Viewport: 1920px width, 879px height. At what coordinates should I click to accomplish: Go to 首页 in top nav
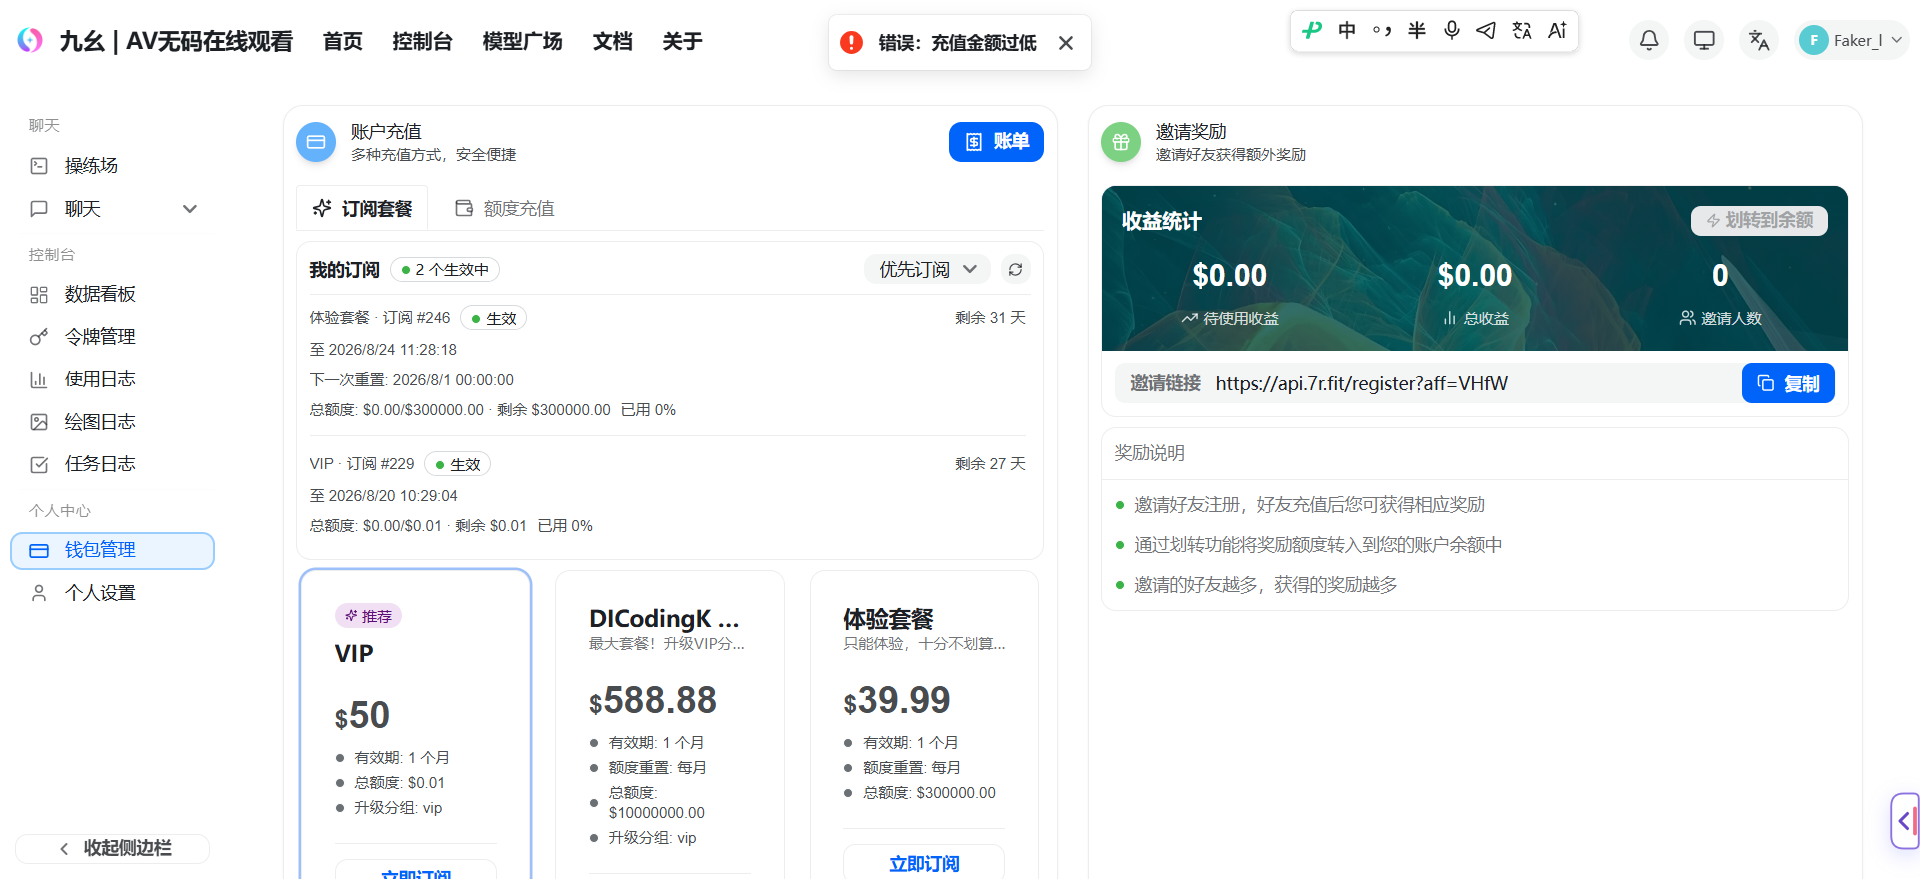(343, 41)
